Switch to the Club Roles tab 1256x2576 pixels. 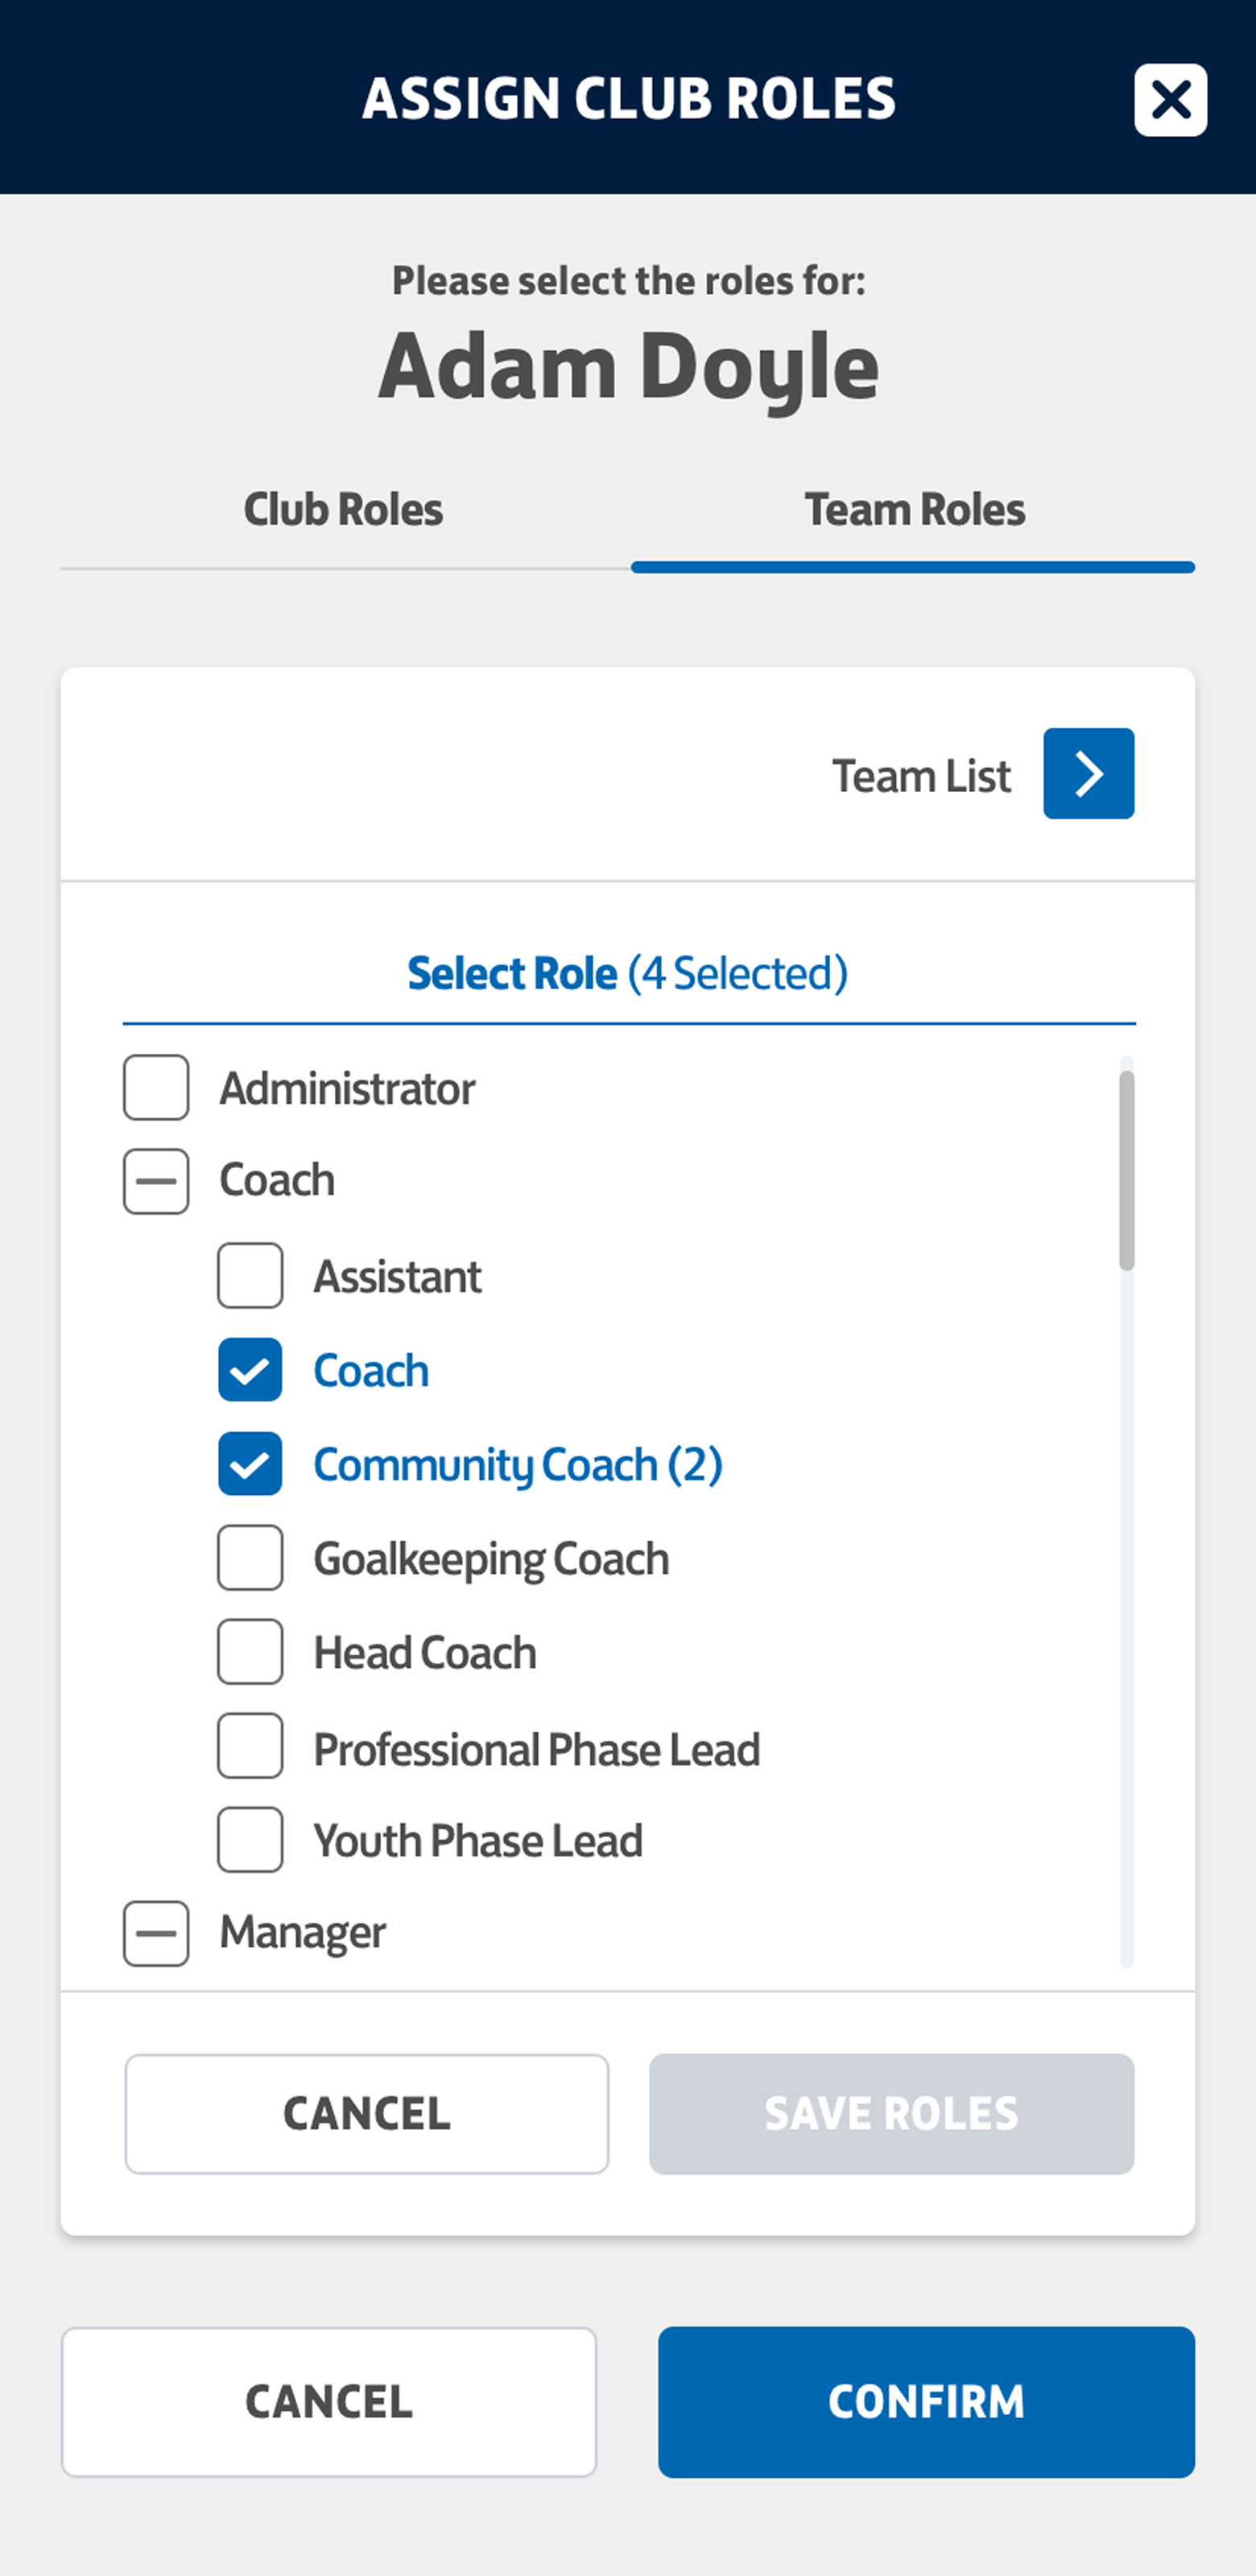[x=343, y=510]
